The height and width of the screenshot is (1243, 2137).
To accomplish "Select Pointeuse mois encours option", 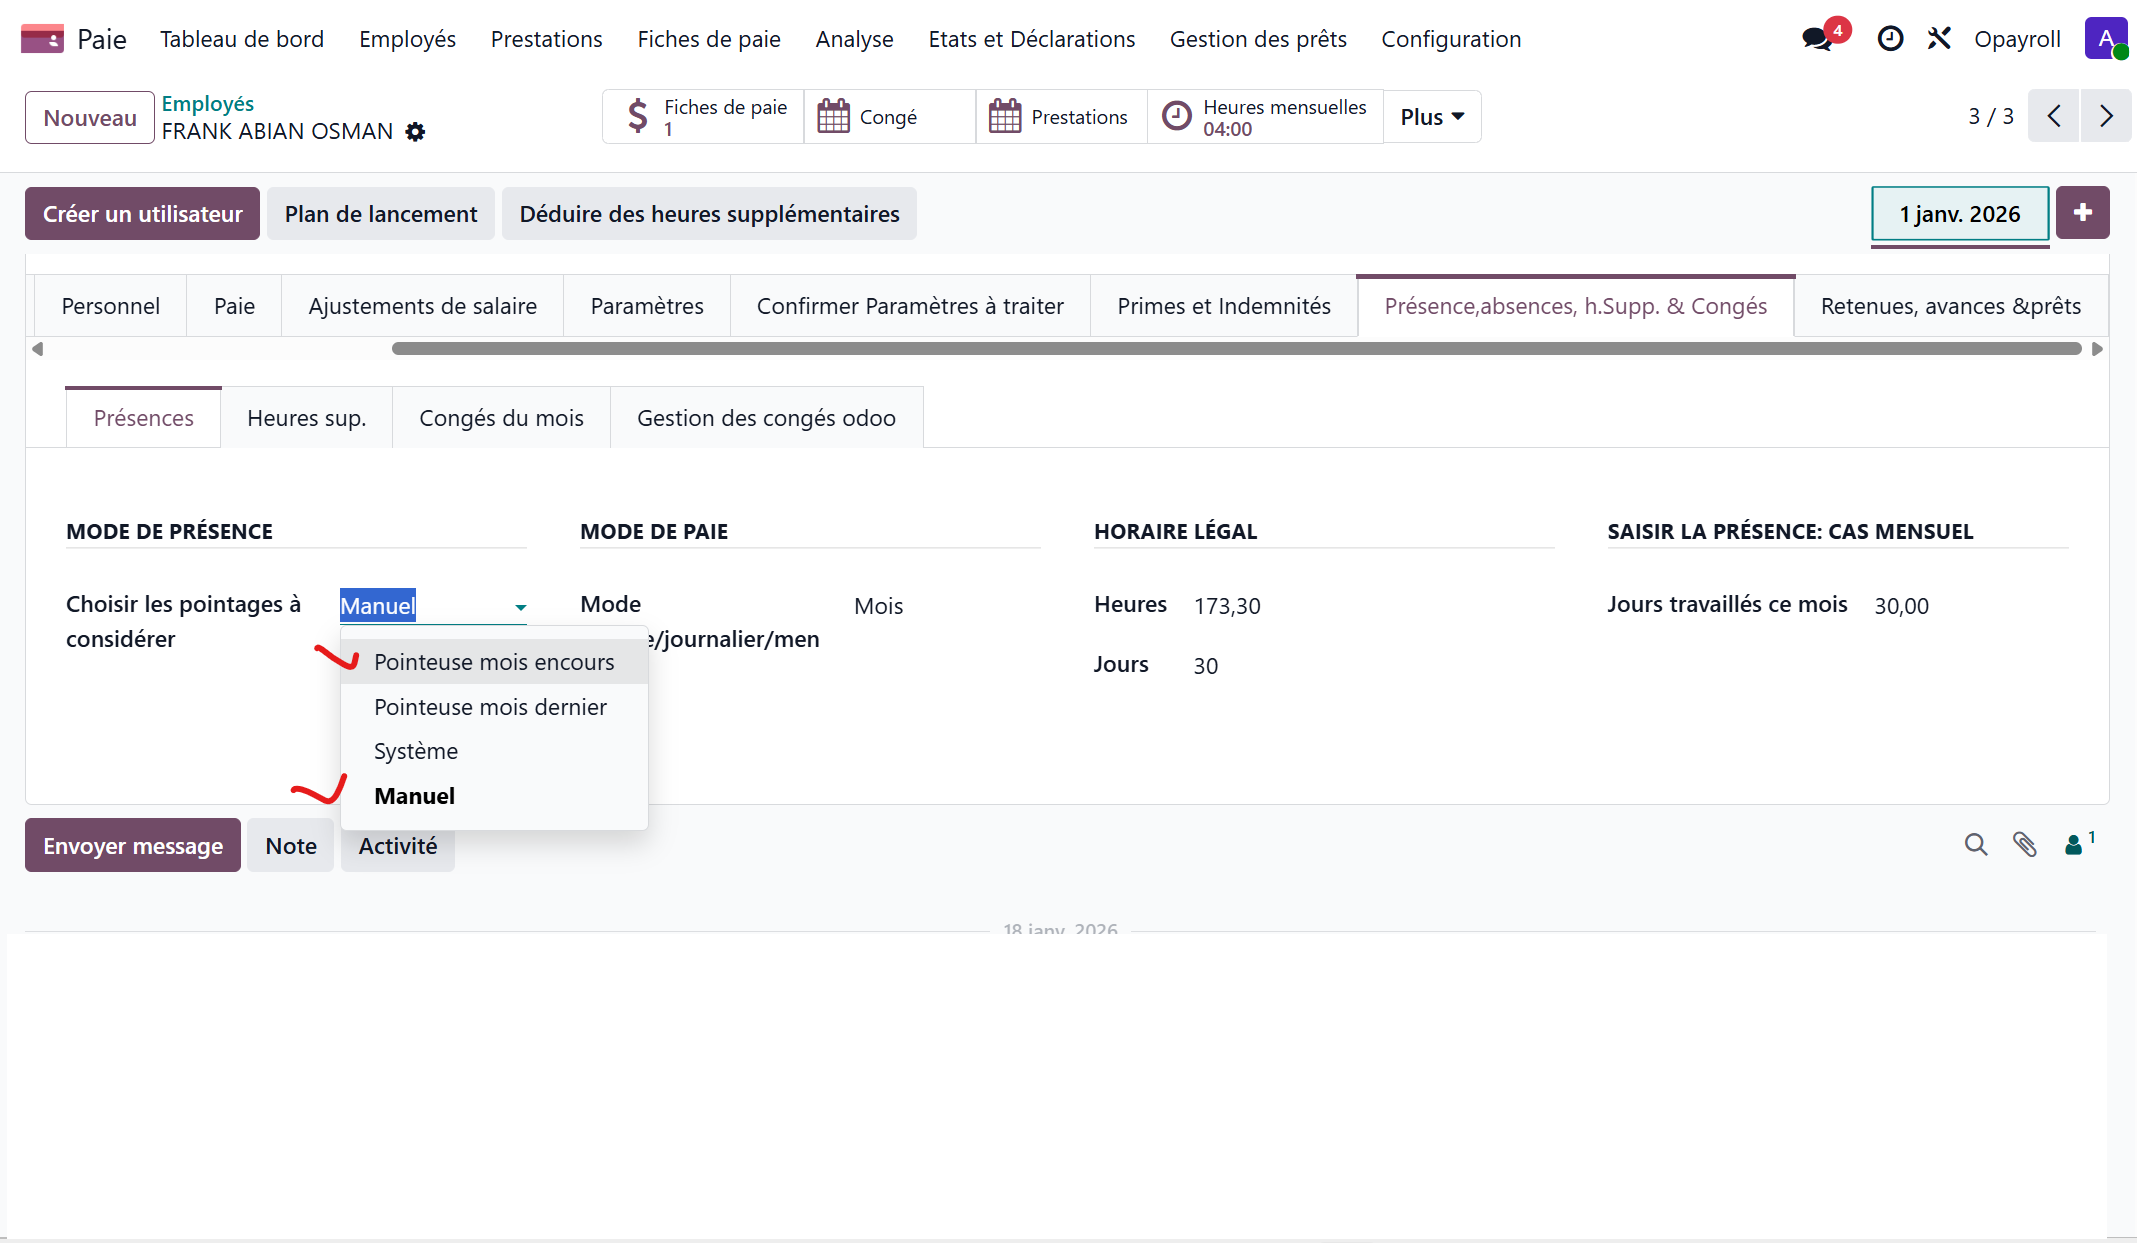I will pyautogui.click(x=494, y=662).
